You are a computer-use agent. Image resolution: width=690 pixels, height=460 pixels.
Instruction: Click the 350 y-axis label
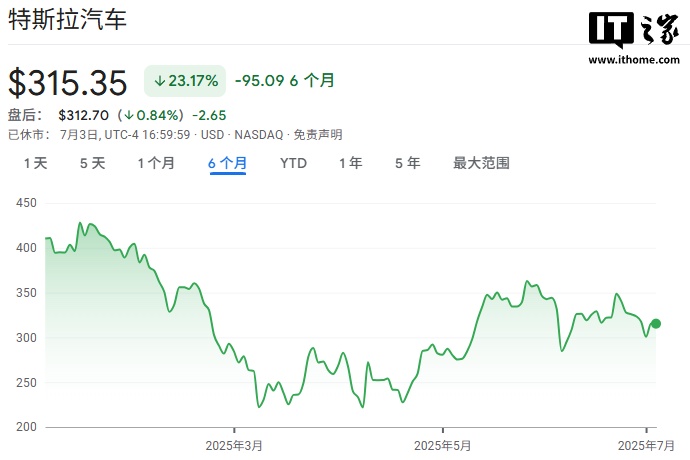pos(26,293)
